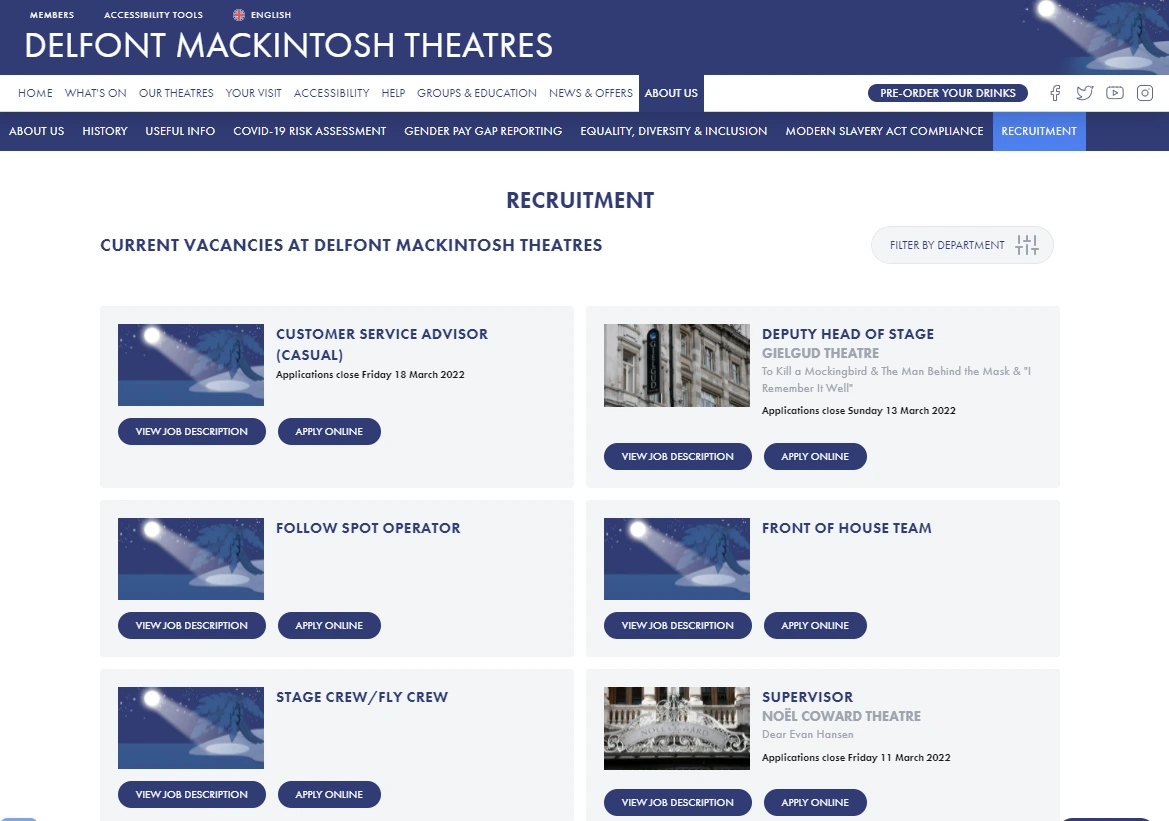The height and width of the screenshot is (821, 1169).
Task: Click the Front of House Team title
Action: point(847,528)
